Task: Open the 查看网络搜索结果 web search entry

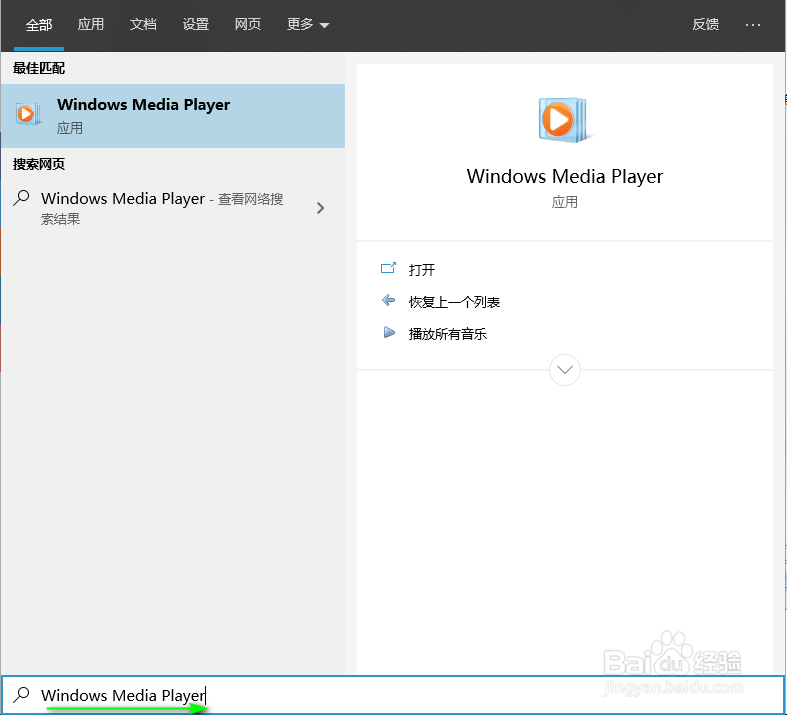Action: click(173, 208)
